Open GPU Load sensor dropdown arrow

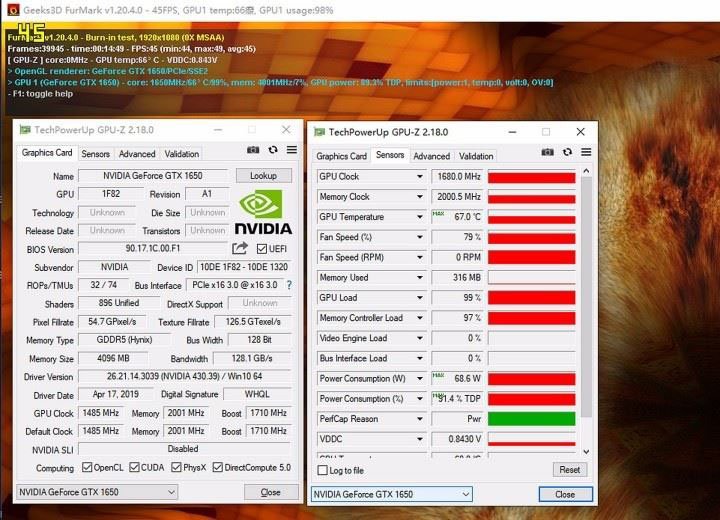click(x=419, y=298)
